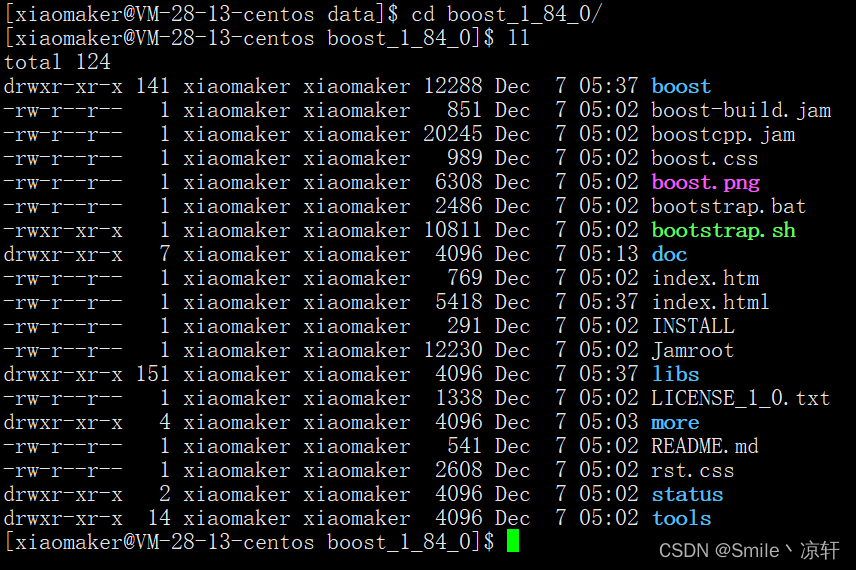Select the blue 'status' directory name
856x570 pixels.
coord(687,495)
